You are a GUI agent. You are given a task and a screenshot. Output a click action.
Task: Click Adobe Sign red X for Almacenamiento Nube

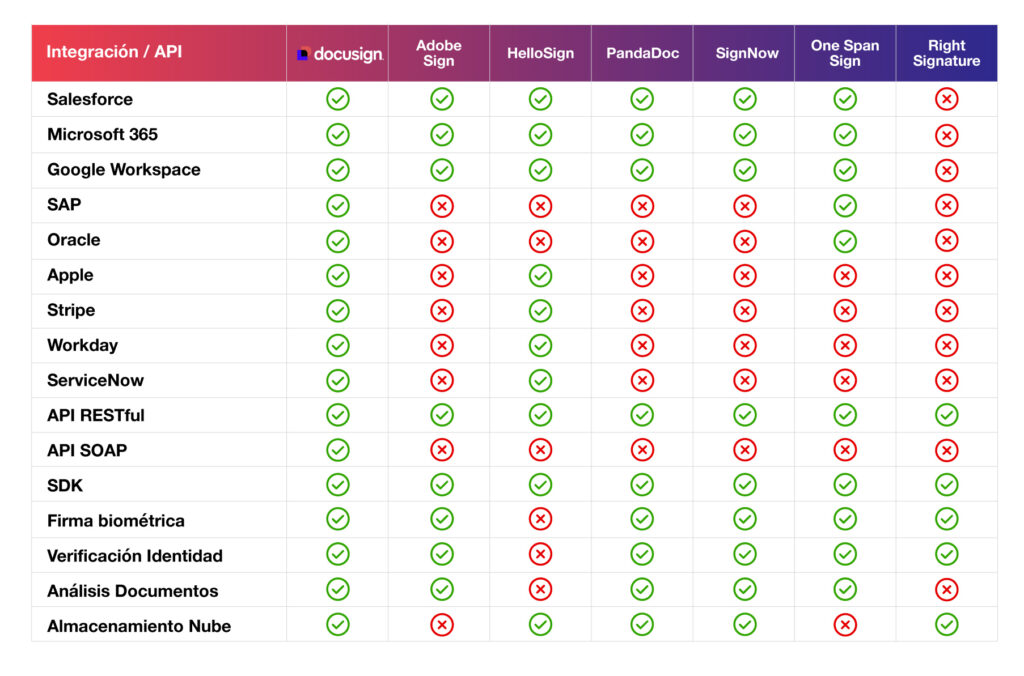(441, 625)
